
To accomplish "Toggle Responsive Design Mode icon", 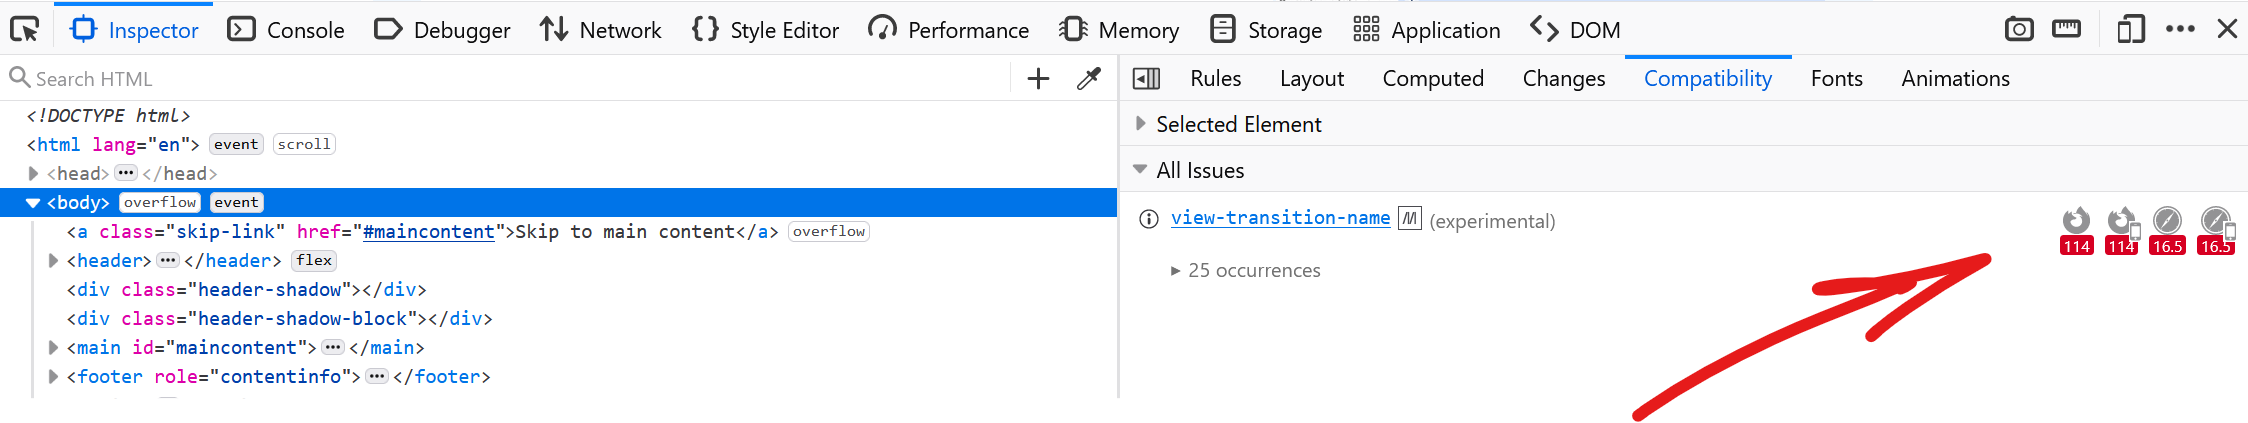I will click(2066, 30).
